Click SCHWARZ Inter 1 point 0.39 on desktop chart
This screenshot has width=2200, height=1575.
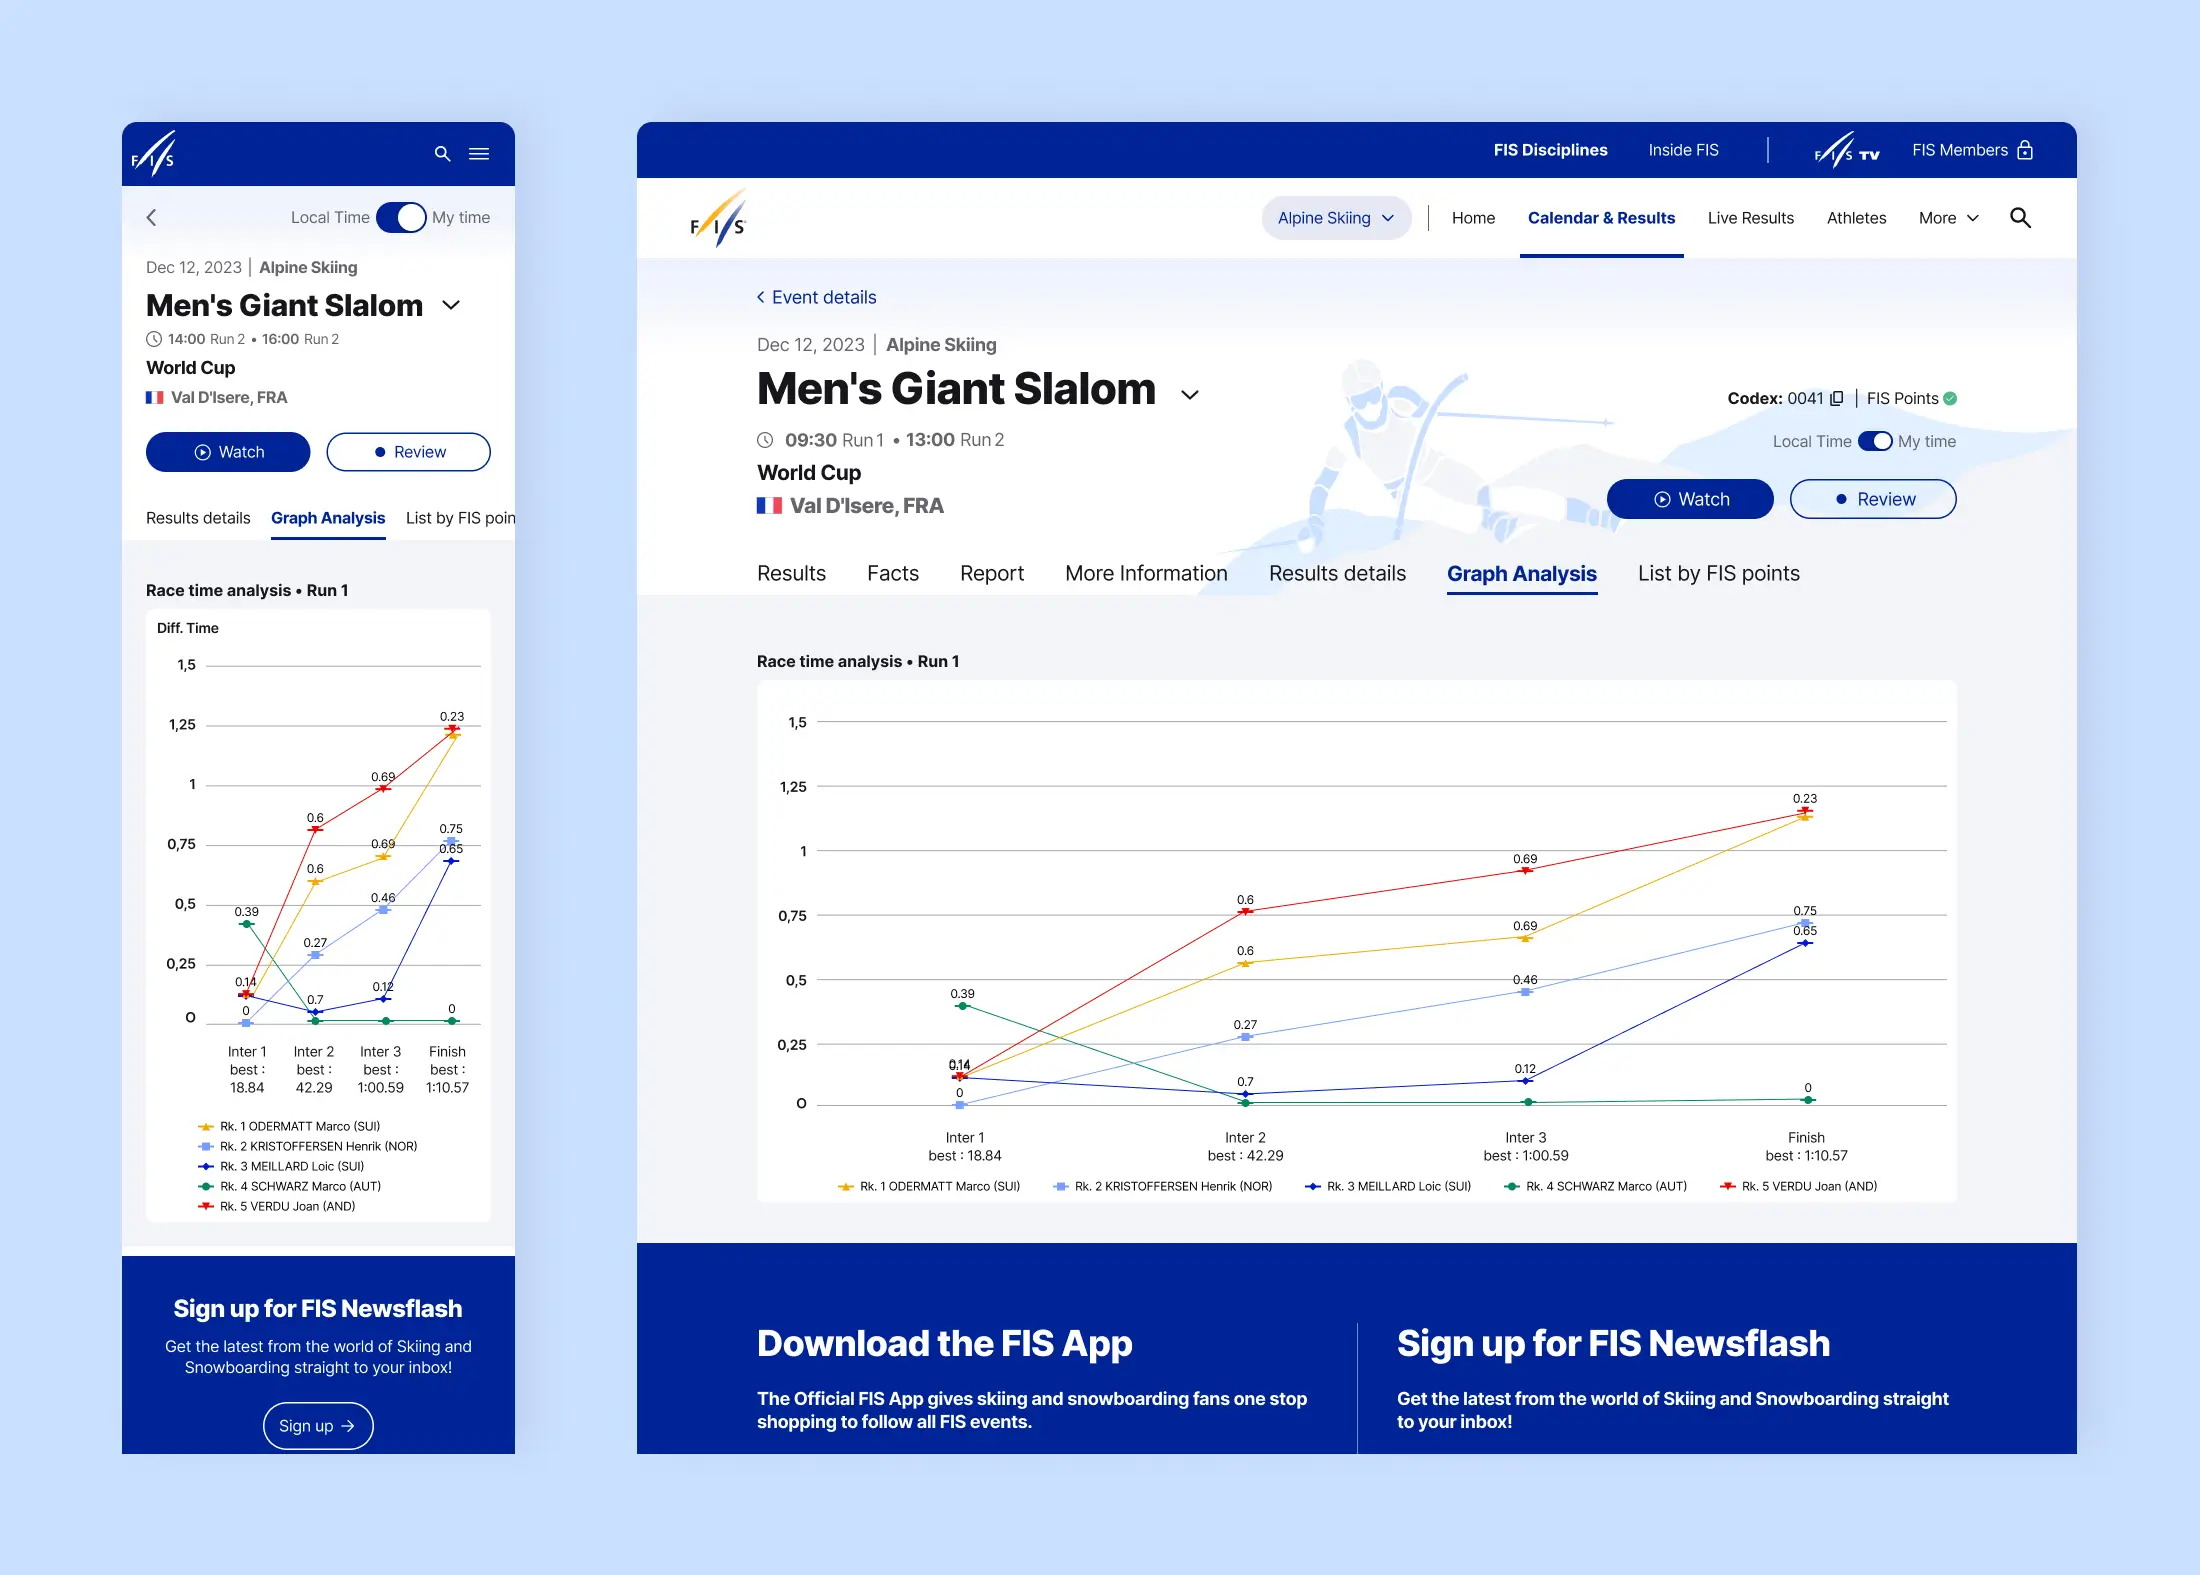click(x=962, y=1006)
